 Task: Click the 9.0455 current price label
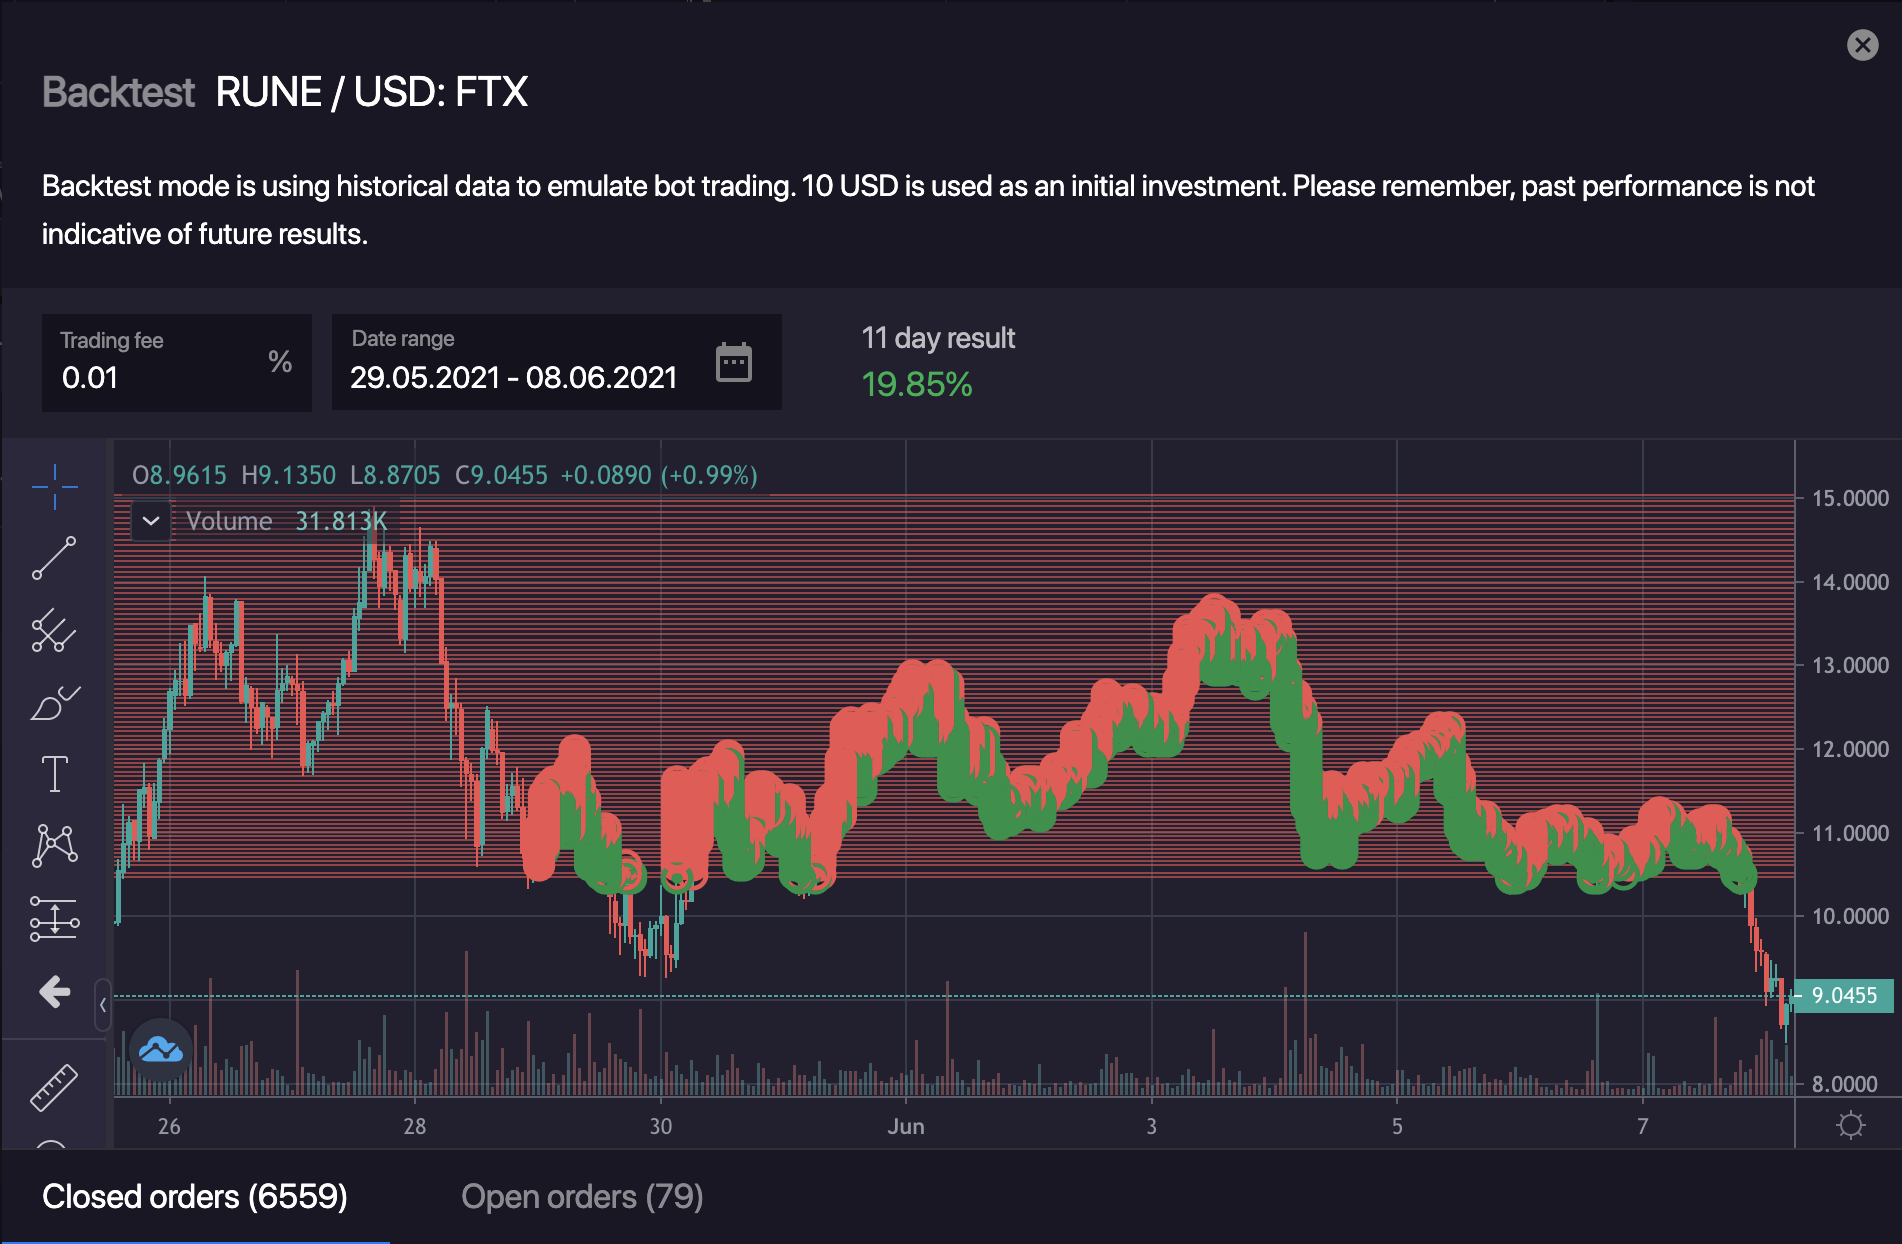click(x=1844, y=995)
